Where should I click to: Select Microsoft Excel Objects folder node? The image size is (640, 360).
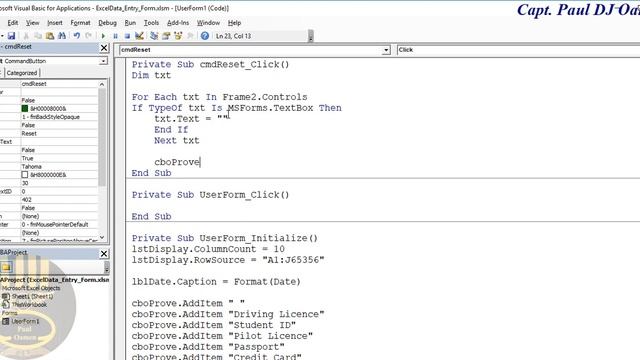pos(31,288)
